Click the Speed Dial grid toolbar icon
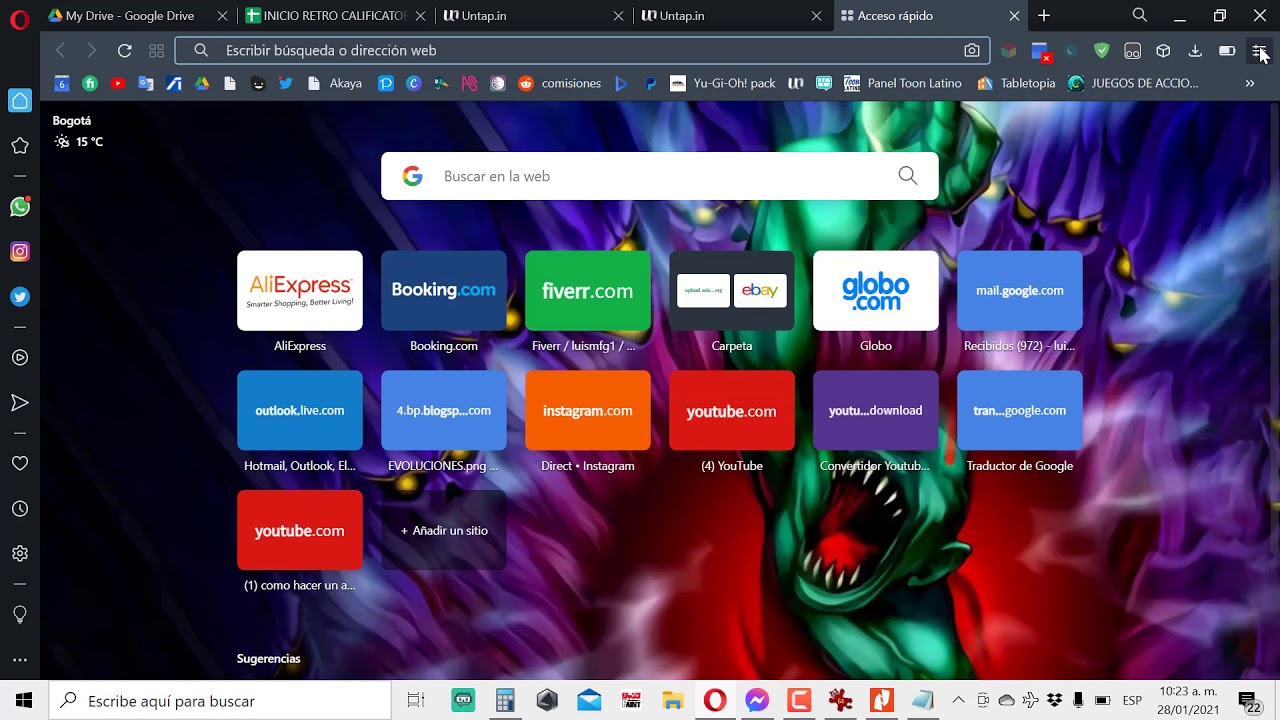 [156, 50]
